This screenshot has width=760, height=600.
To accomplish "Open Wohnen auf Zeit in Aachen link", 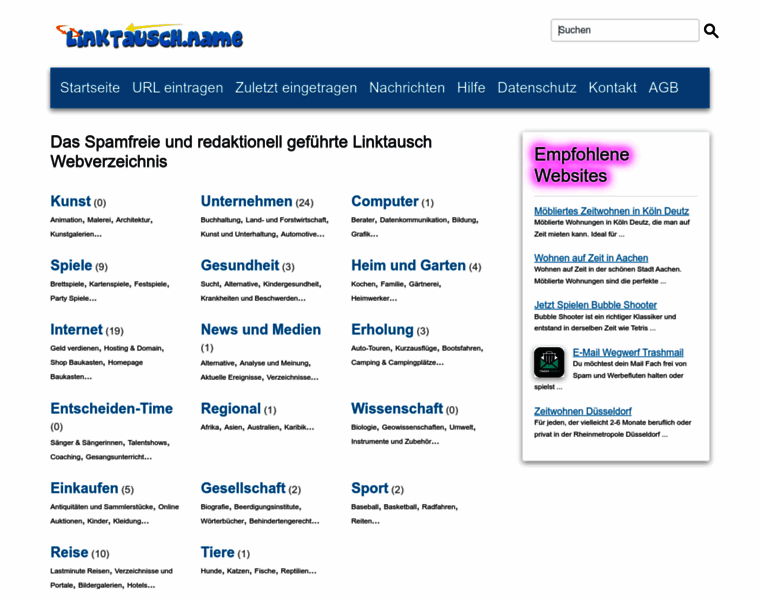I will tap(591, 258).
